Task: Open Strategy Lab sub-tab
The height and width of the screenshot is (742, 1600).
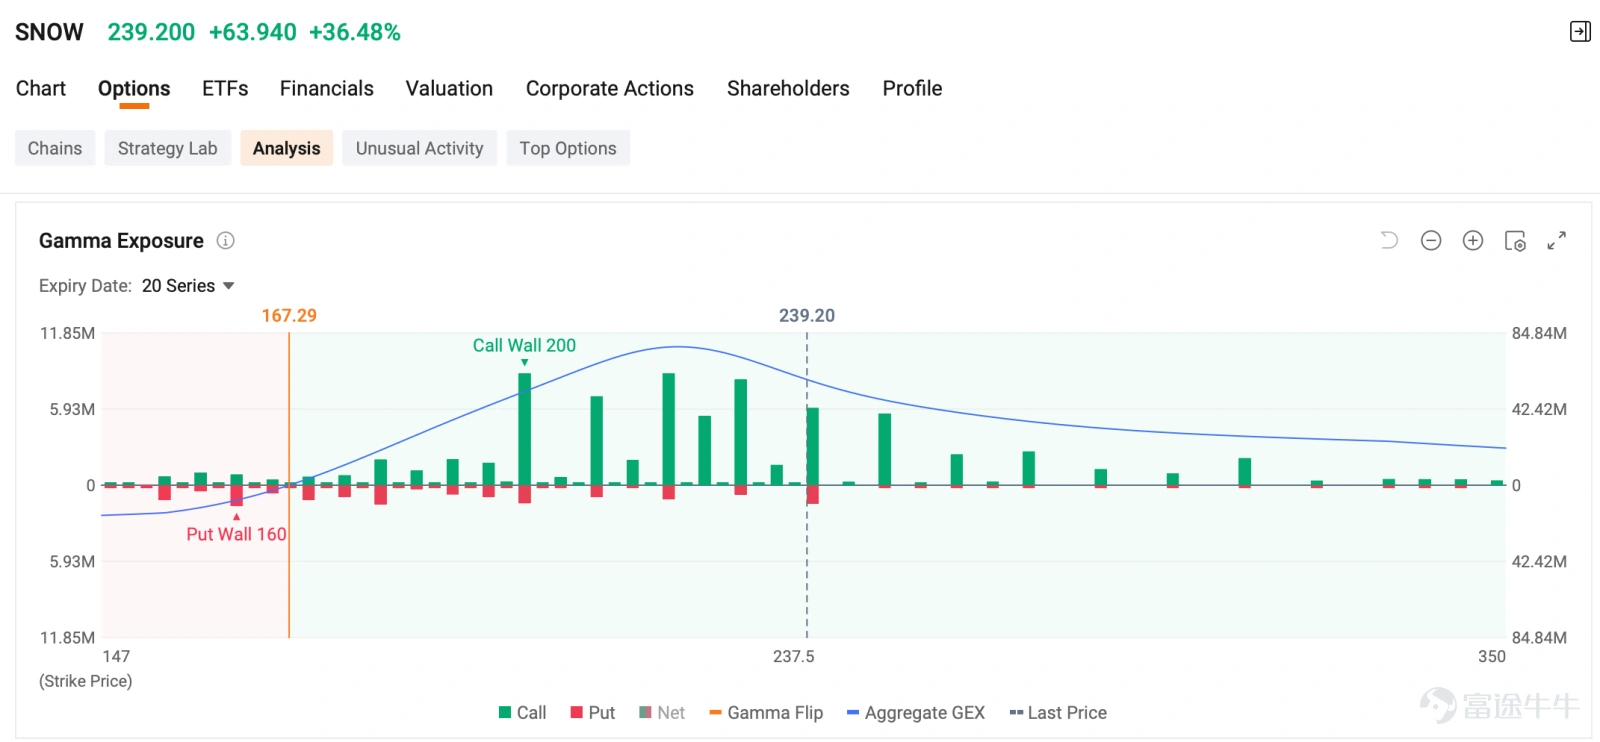Action: point(168,148)
